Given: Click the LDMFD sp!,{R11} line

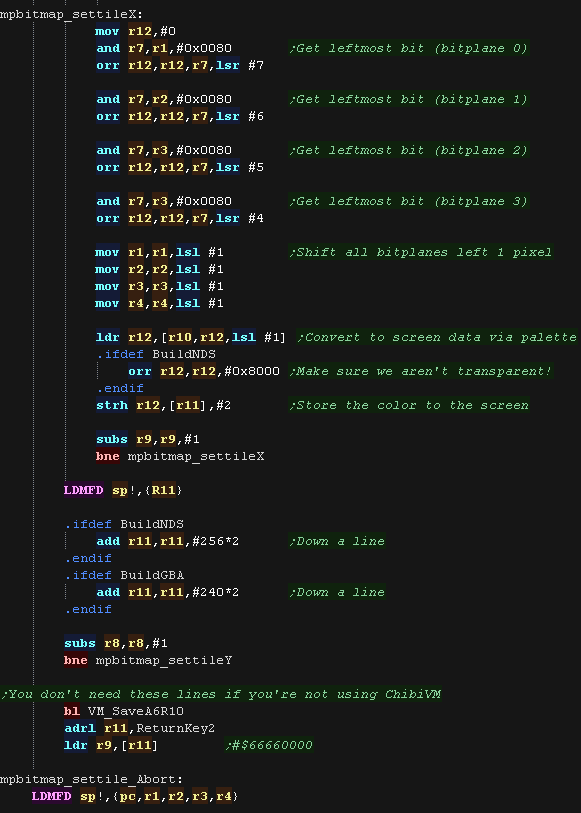Looking at the screenshot, I should (x=123, y=490).
